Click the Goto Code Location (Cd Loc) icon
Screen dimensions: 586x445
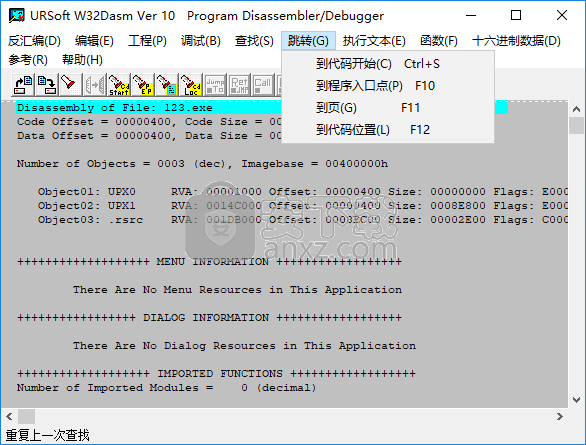(191, 84)
